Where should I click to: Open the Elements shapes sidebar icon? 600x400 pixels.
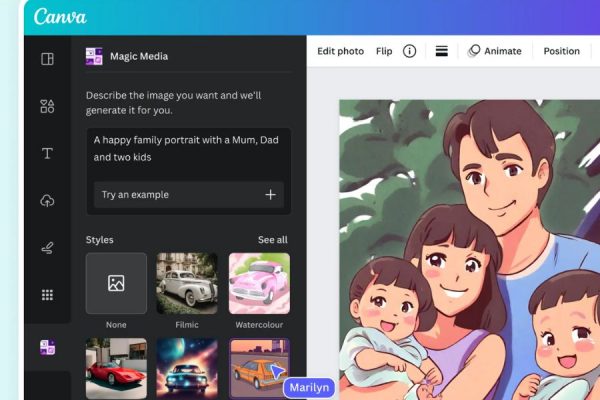(47, 106)
